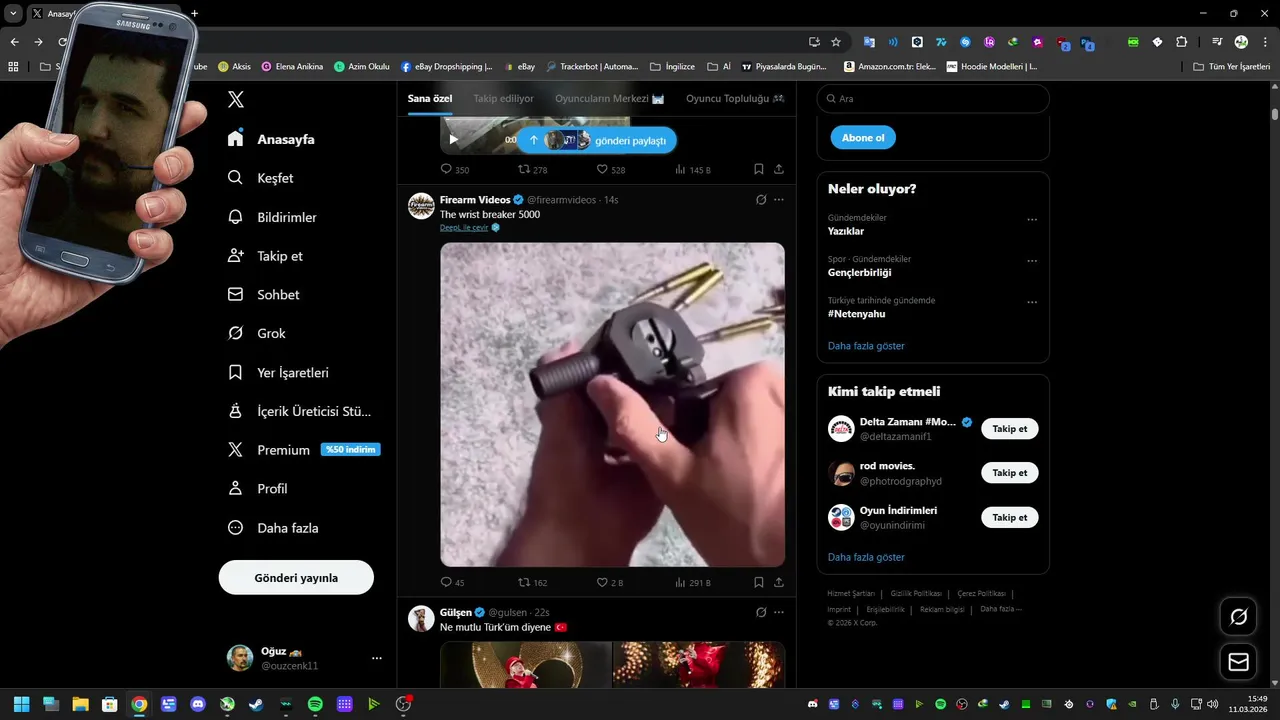Click the %50 indirim badge
The image size is (1280, 720).
(x=350, y=450)
